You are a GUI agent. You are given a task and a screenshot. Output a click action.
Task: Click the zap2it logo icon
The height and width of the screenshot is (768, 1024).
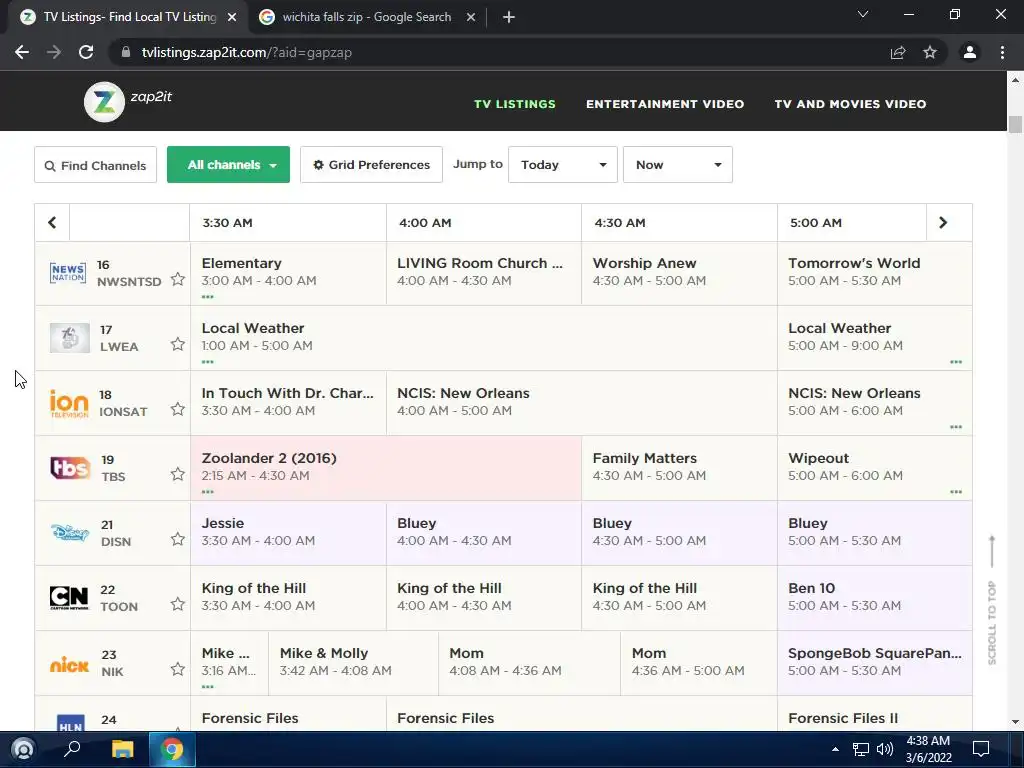(x=104, y=102)
